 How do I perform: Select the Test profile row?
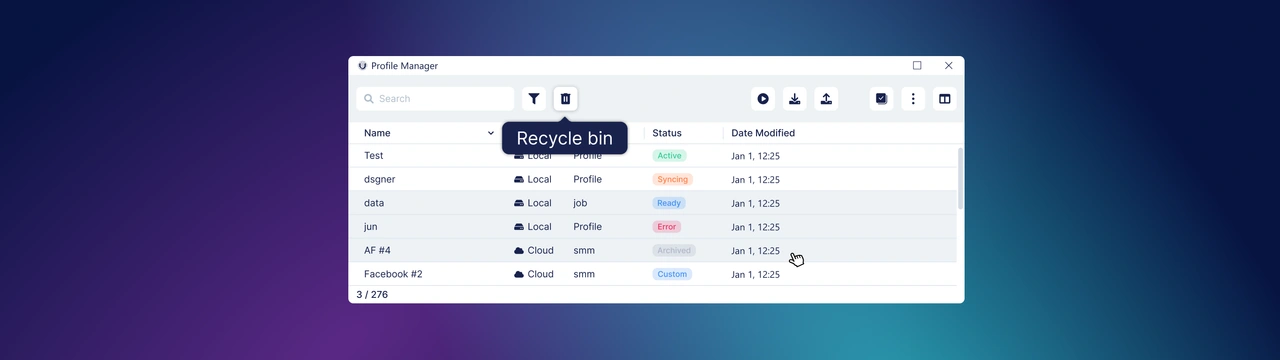point(652,156)
